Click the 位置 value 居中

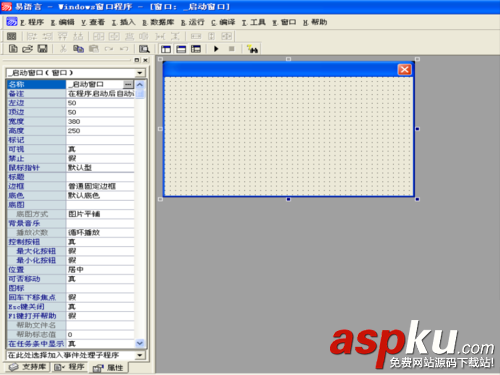click(76, 269)
